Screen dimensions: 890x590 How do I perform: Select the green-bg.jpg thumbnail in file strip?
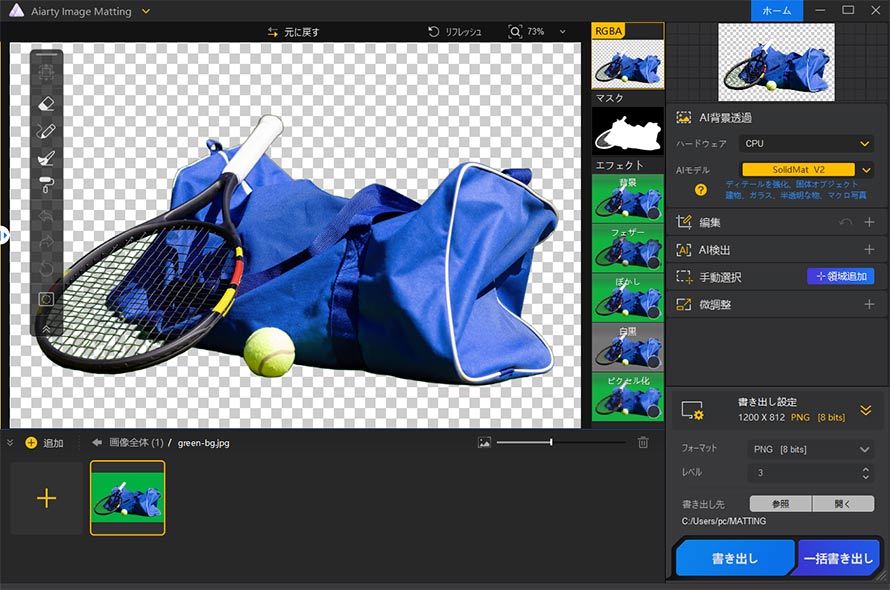click(127, 498)
